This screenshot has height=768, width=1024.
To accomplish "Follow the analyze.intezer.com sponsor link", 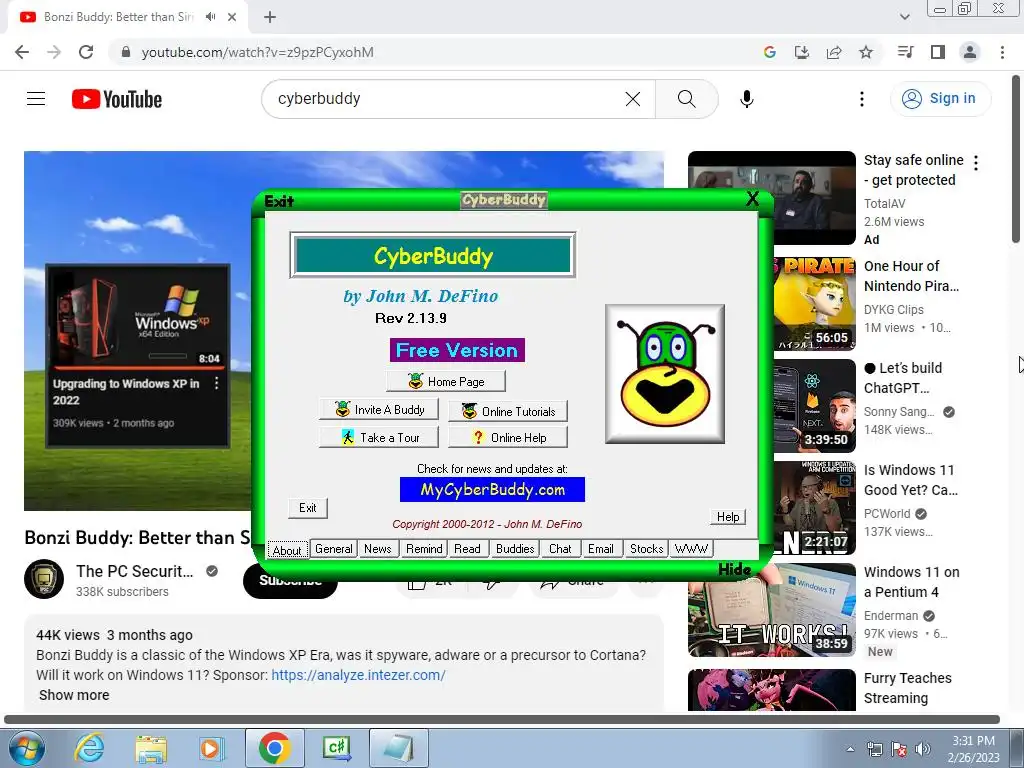I will click(x=358, y=675).
